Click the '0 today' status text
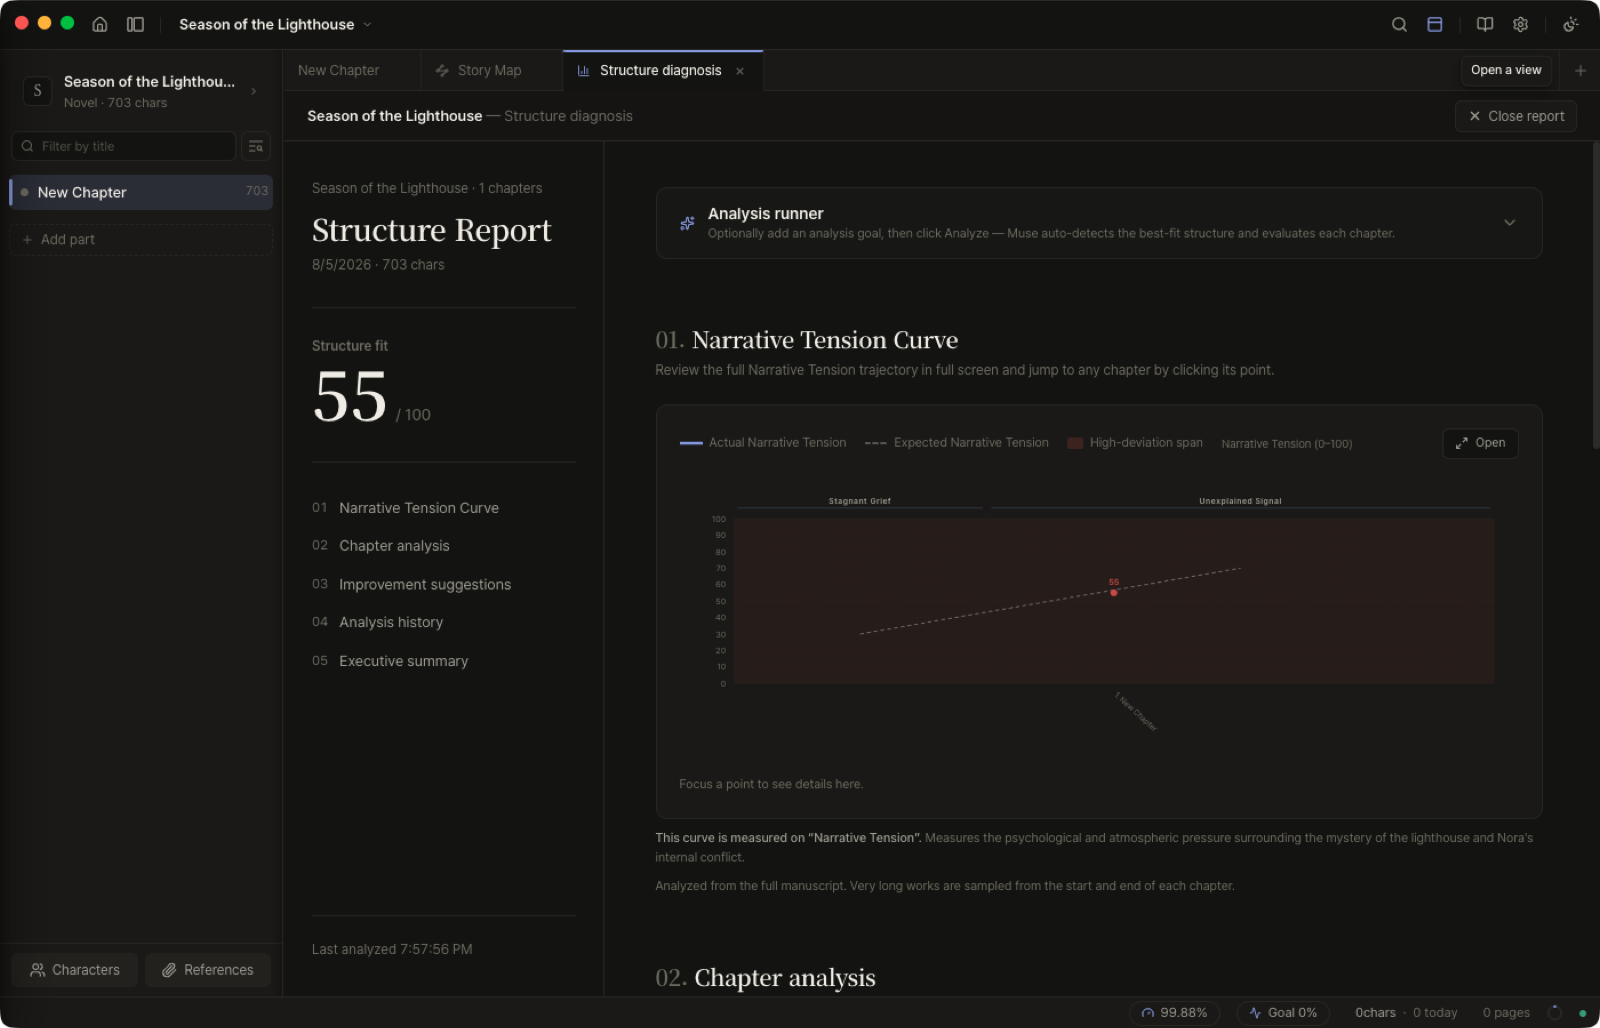 click(1435, 1013)
